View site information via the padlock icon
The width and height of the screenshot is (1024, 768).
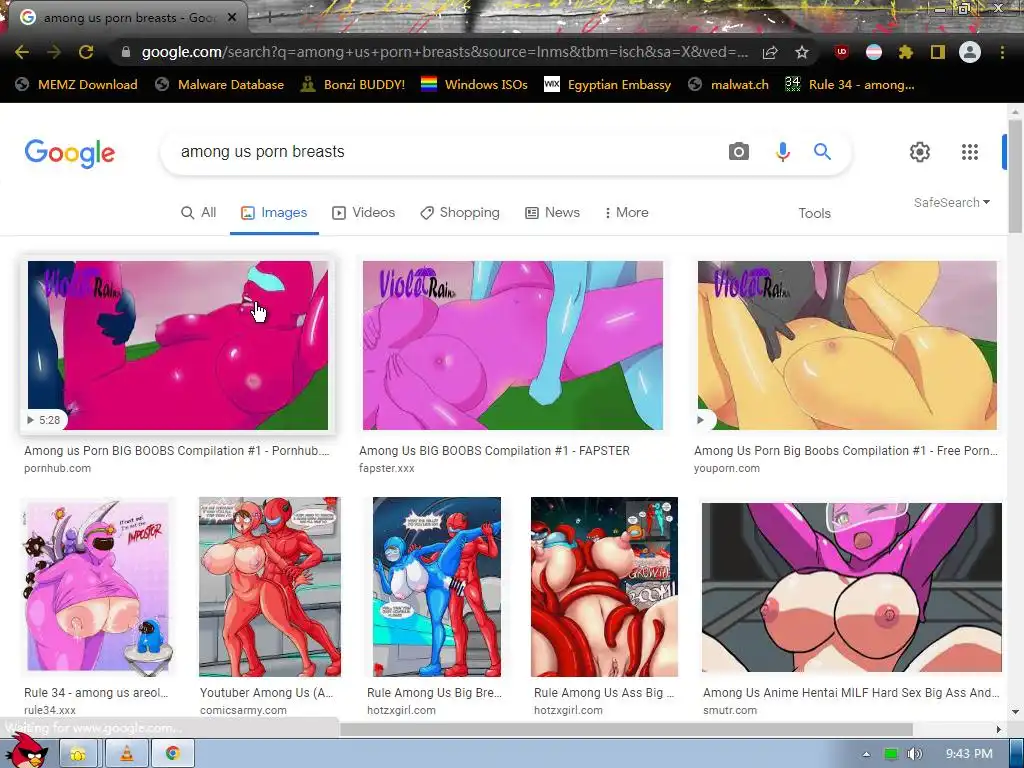click(126, 52)
